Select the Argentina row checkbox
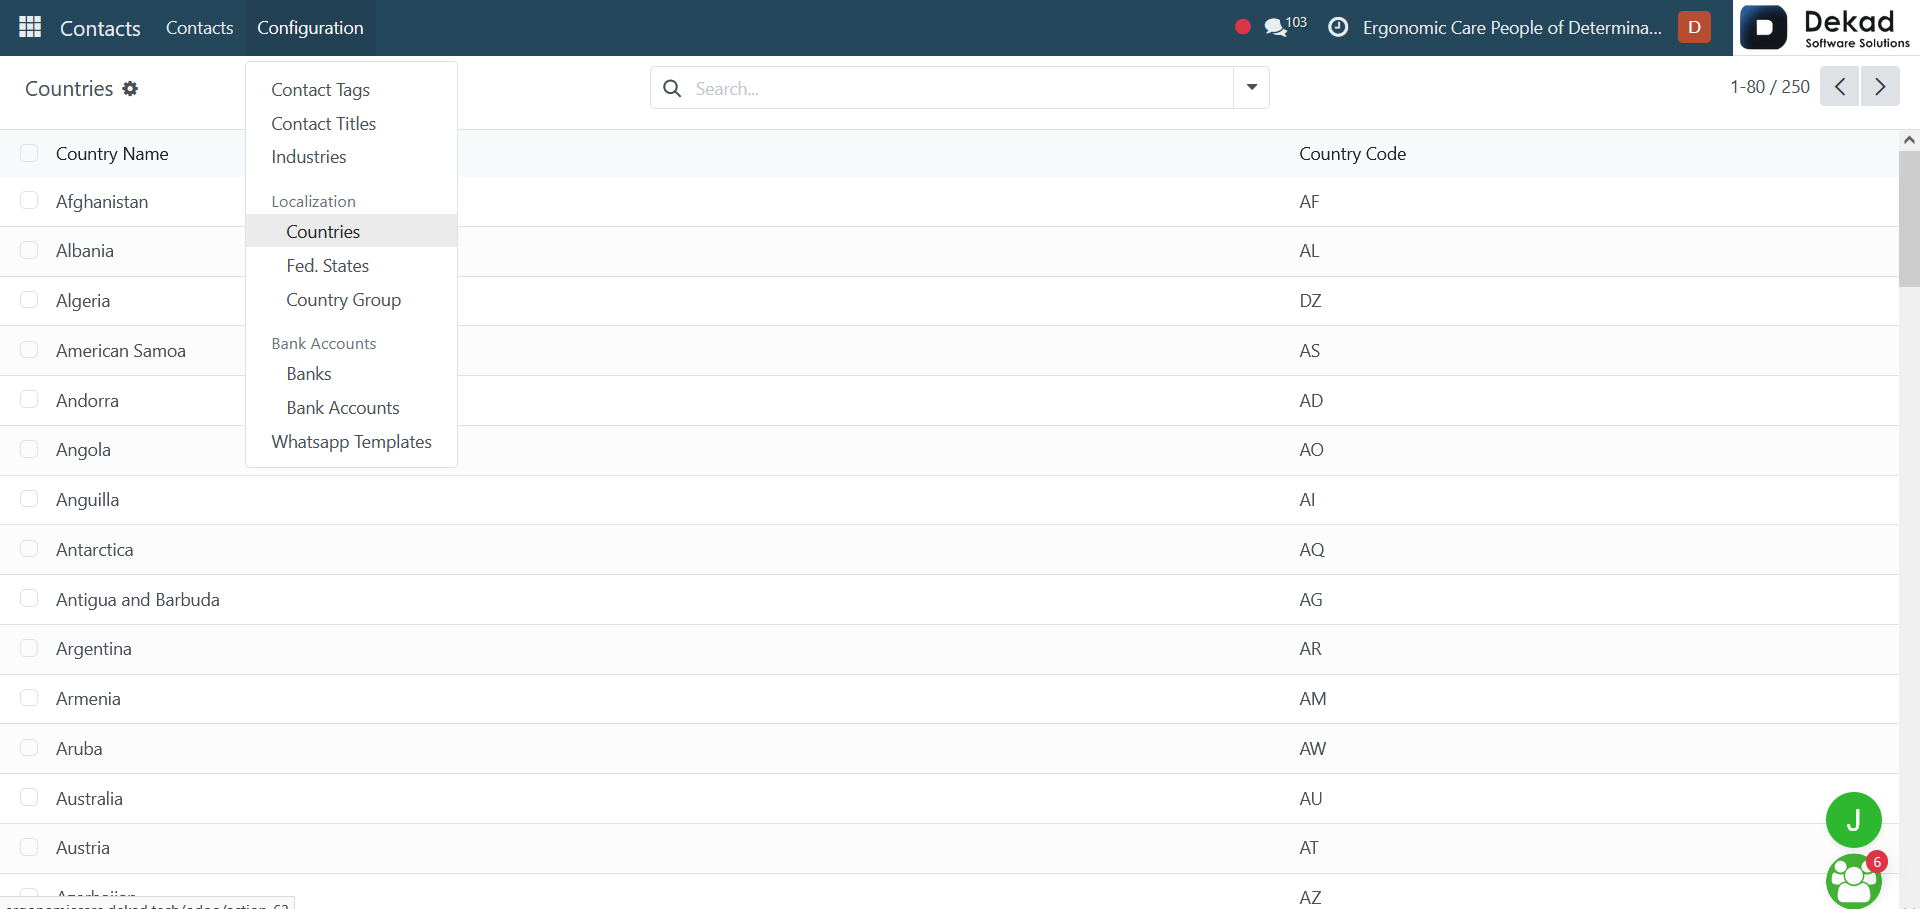 click(x=29, y=648)
